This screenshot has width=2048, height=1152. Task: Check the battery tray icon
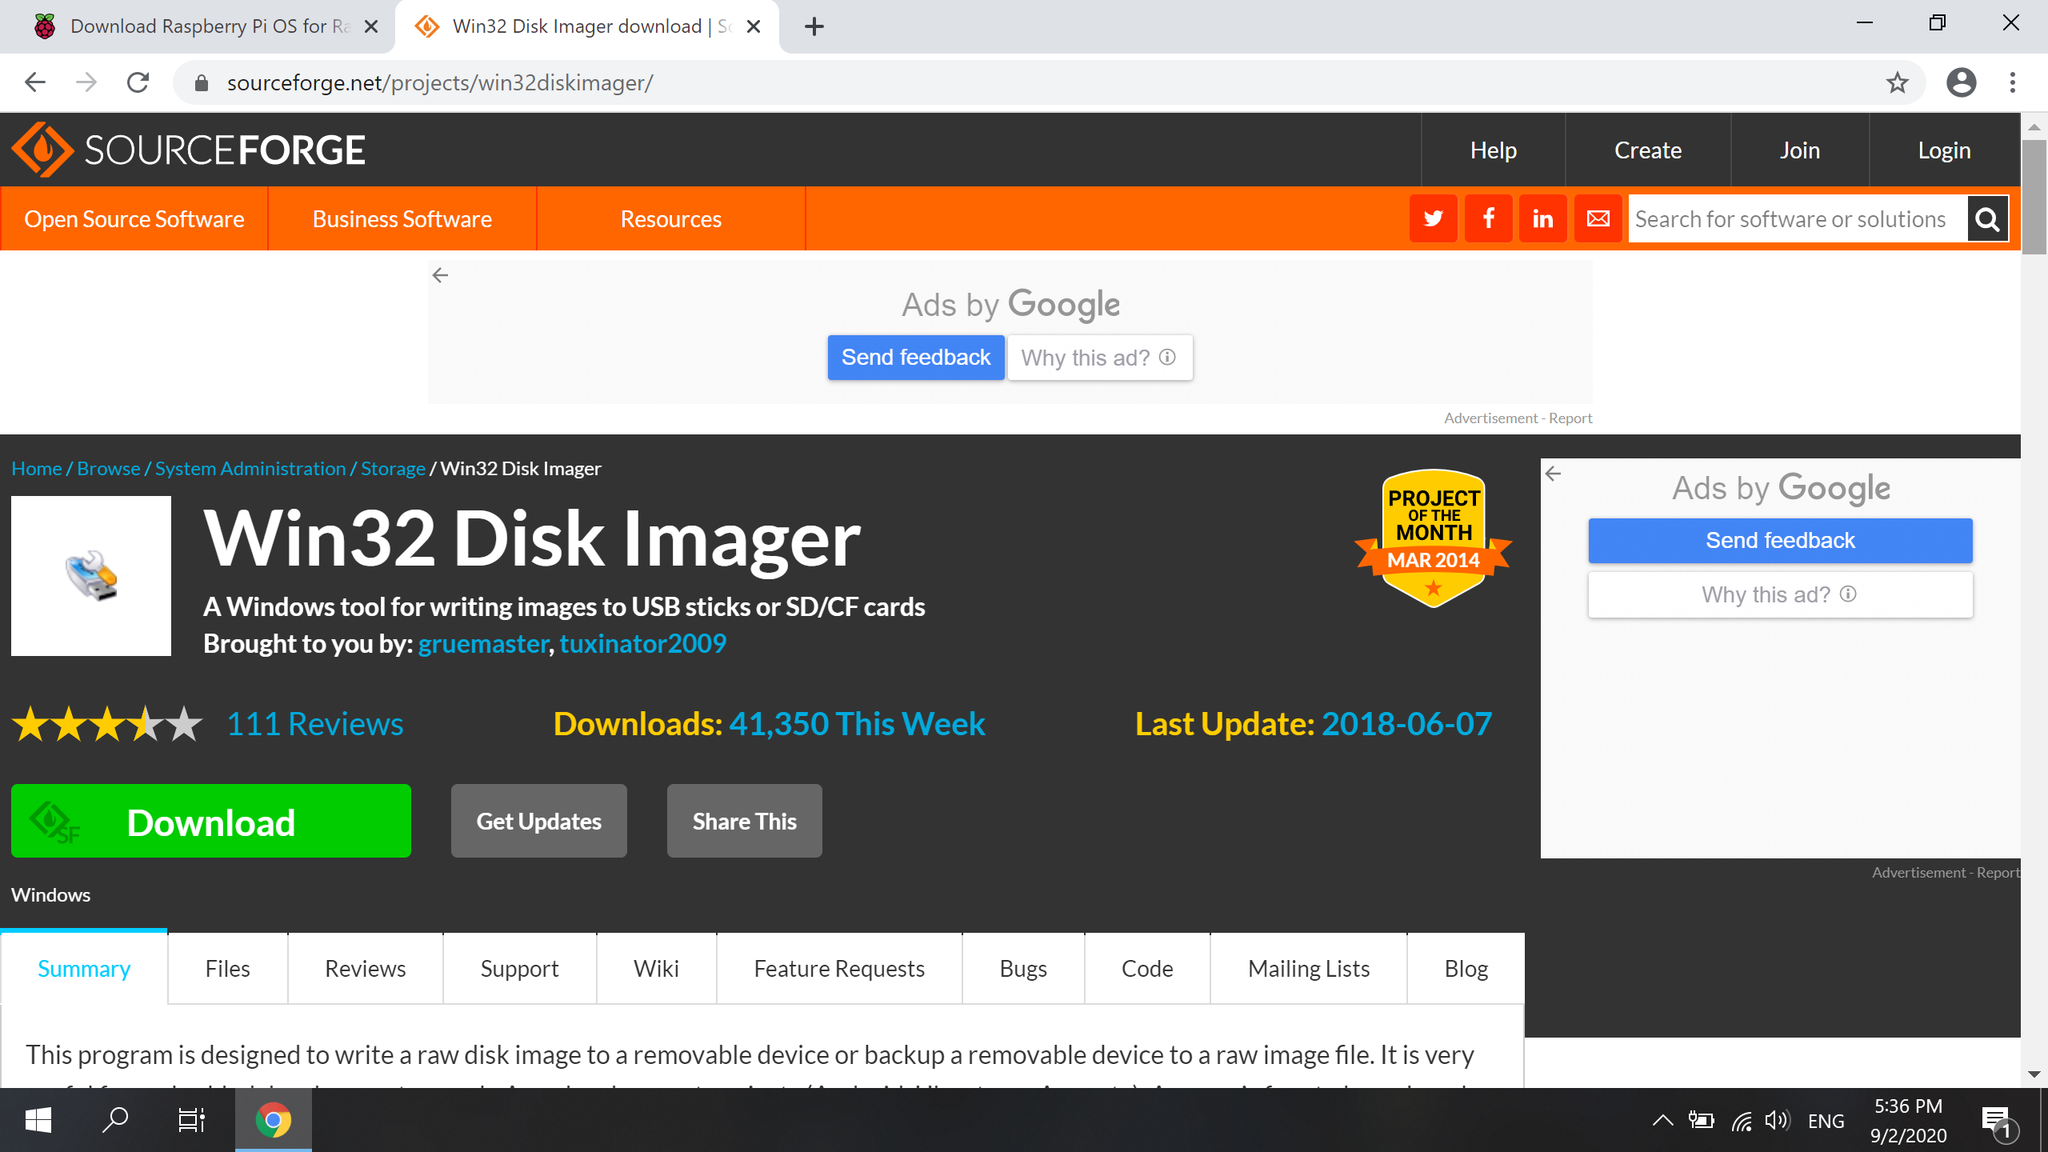(1701, 1120)
